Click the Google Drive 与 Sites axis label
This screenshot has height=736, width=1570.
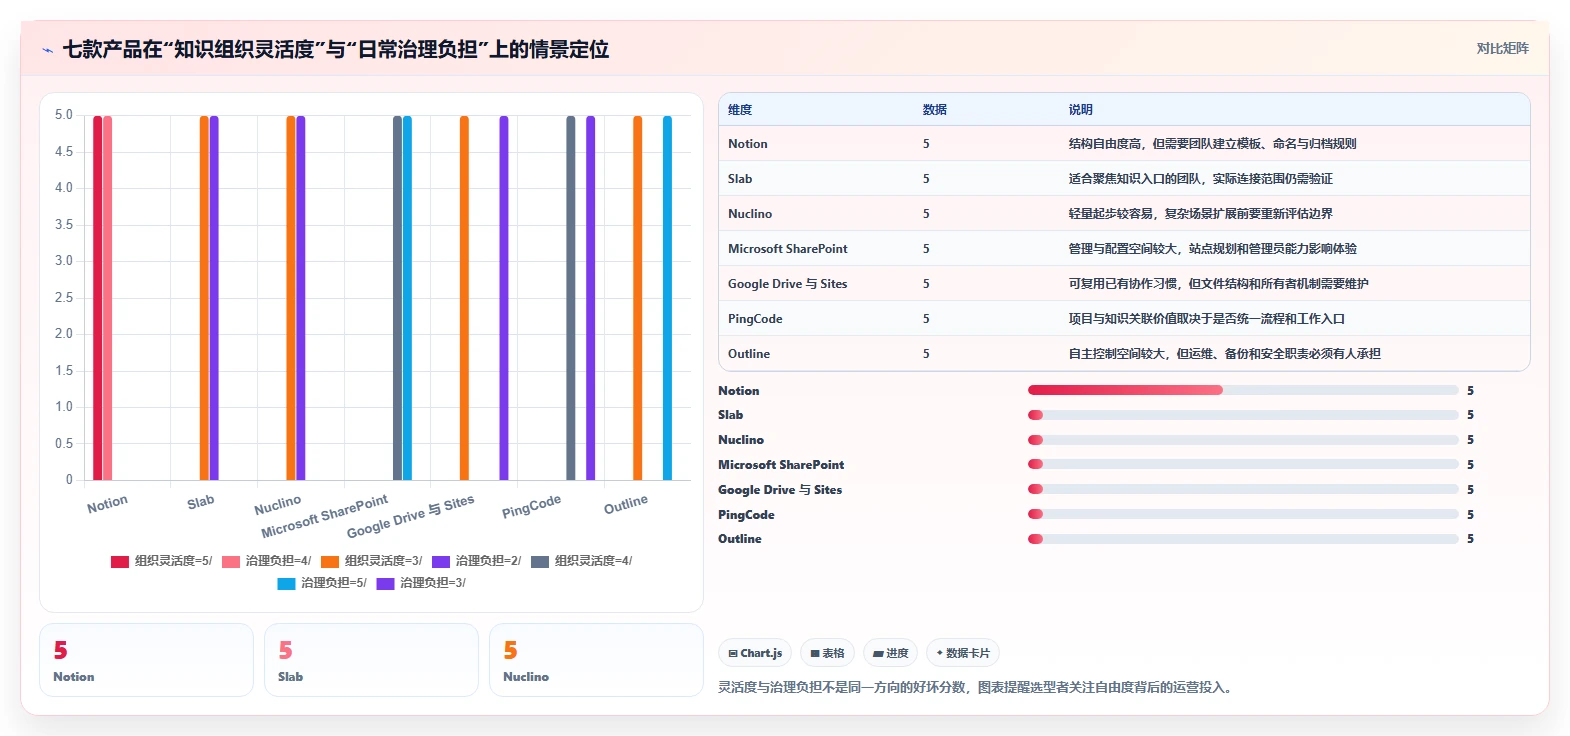[x=411, y=516]
